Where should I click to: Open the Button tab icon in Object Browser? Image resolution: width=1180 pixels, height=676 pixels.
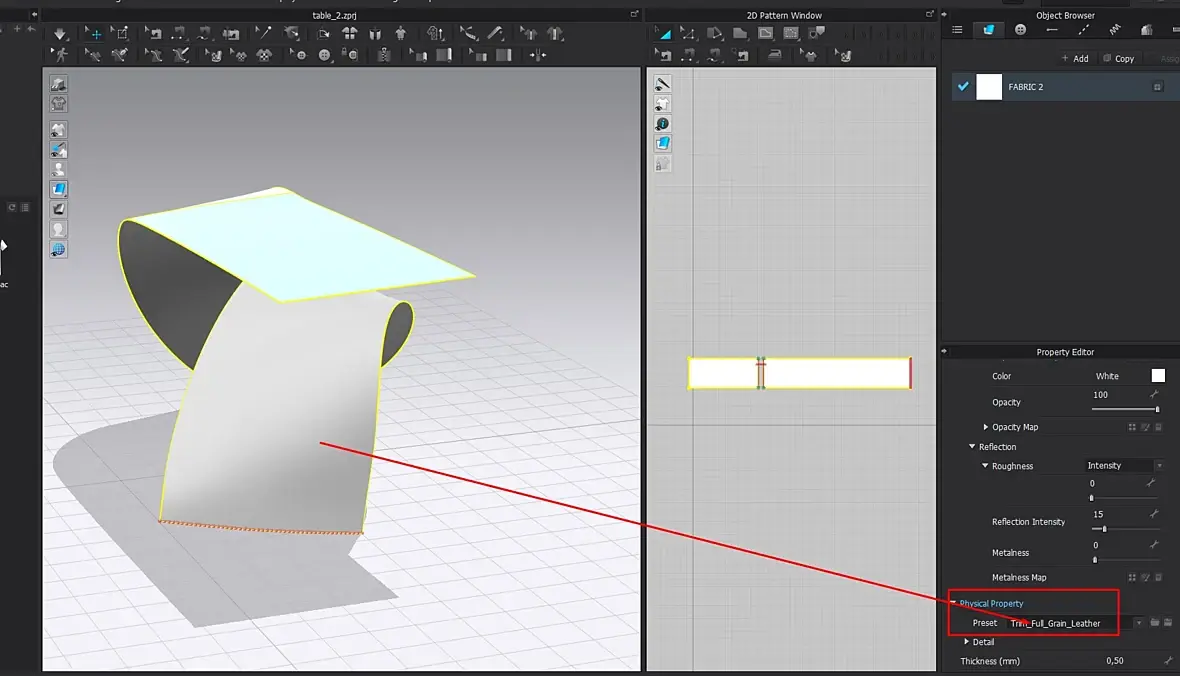pyautogui.click(x=1020, y=30)
